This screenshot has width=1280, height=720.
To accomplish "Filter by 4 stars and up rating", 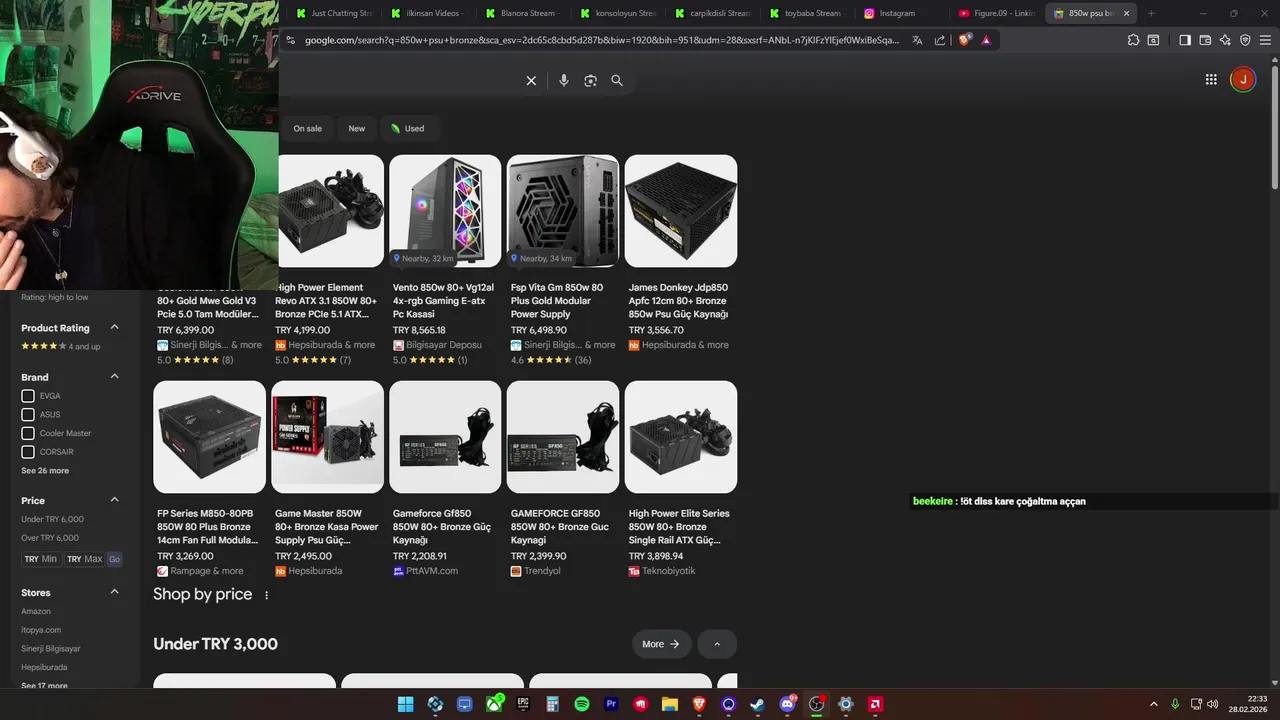I will 61,346.
